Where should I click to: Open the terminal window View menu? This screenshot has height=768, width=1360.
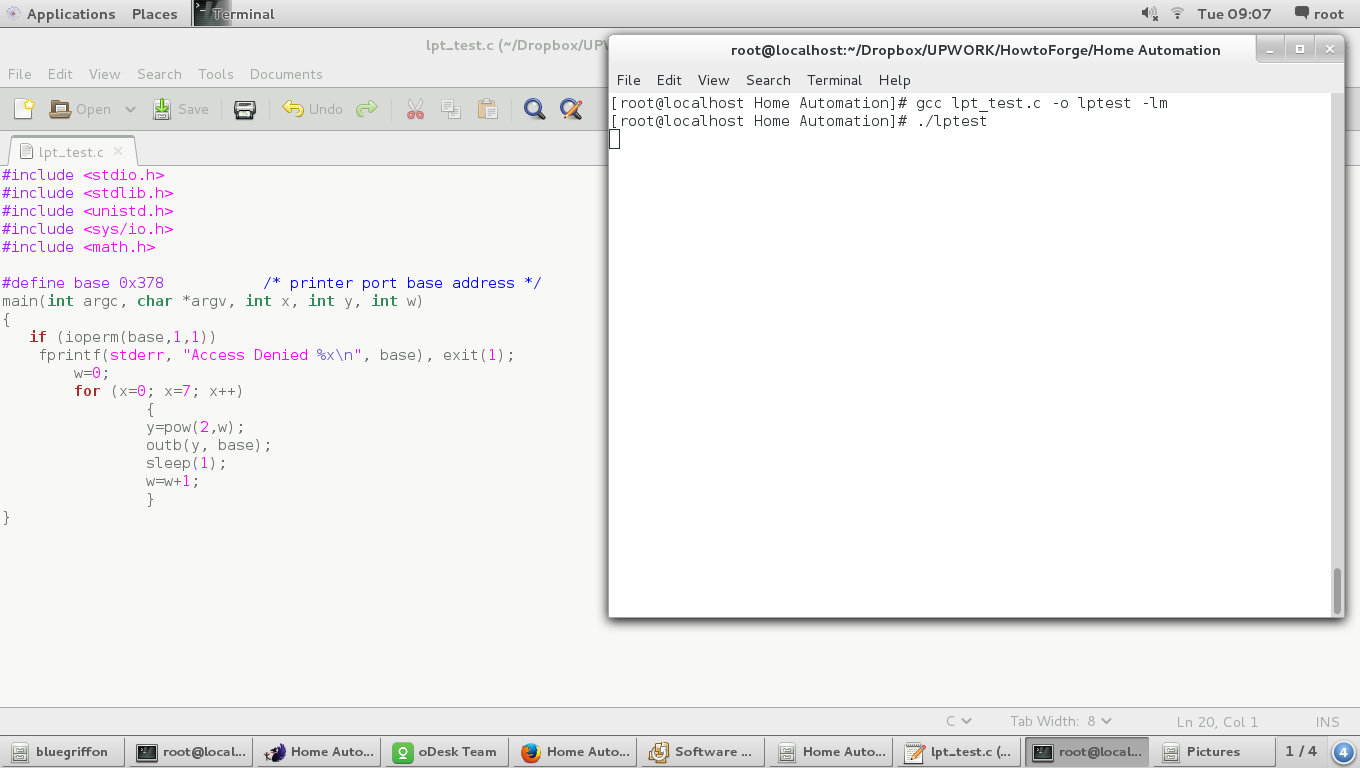point(713,80)
